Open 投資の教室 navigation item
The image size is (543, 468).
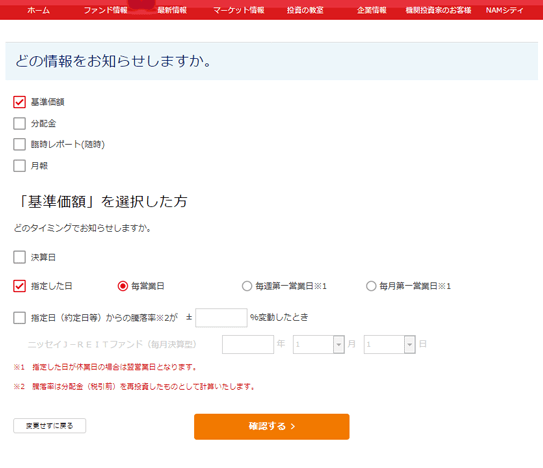(x=305, y=10)
